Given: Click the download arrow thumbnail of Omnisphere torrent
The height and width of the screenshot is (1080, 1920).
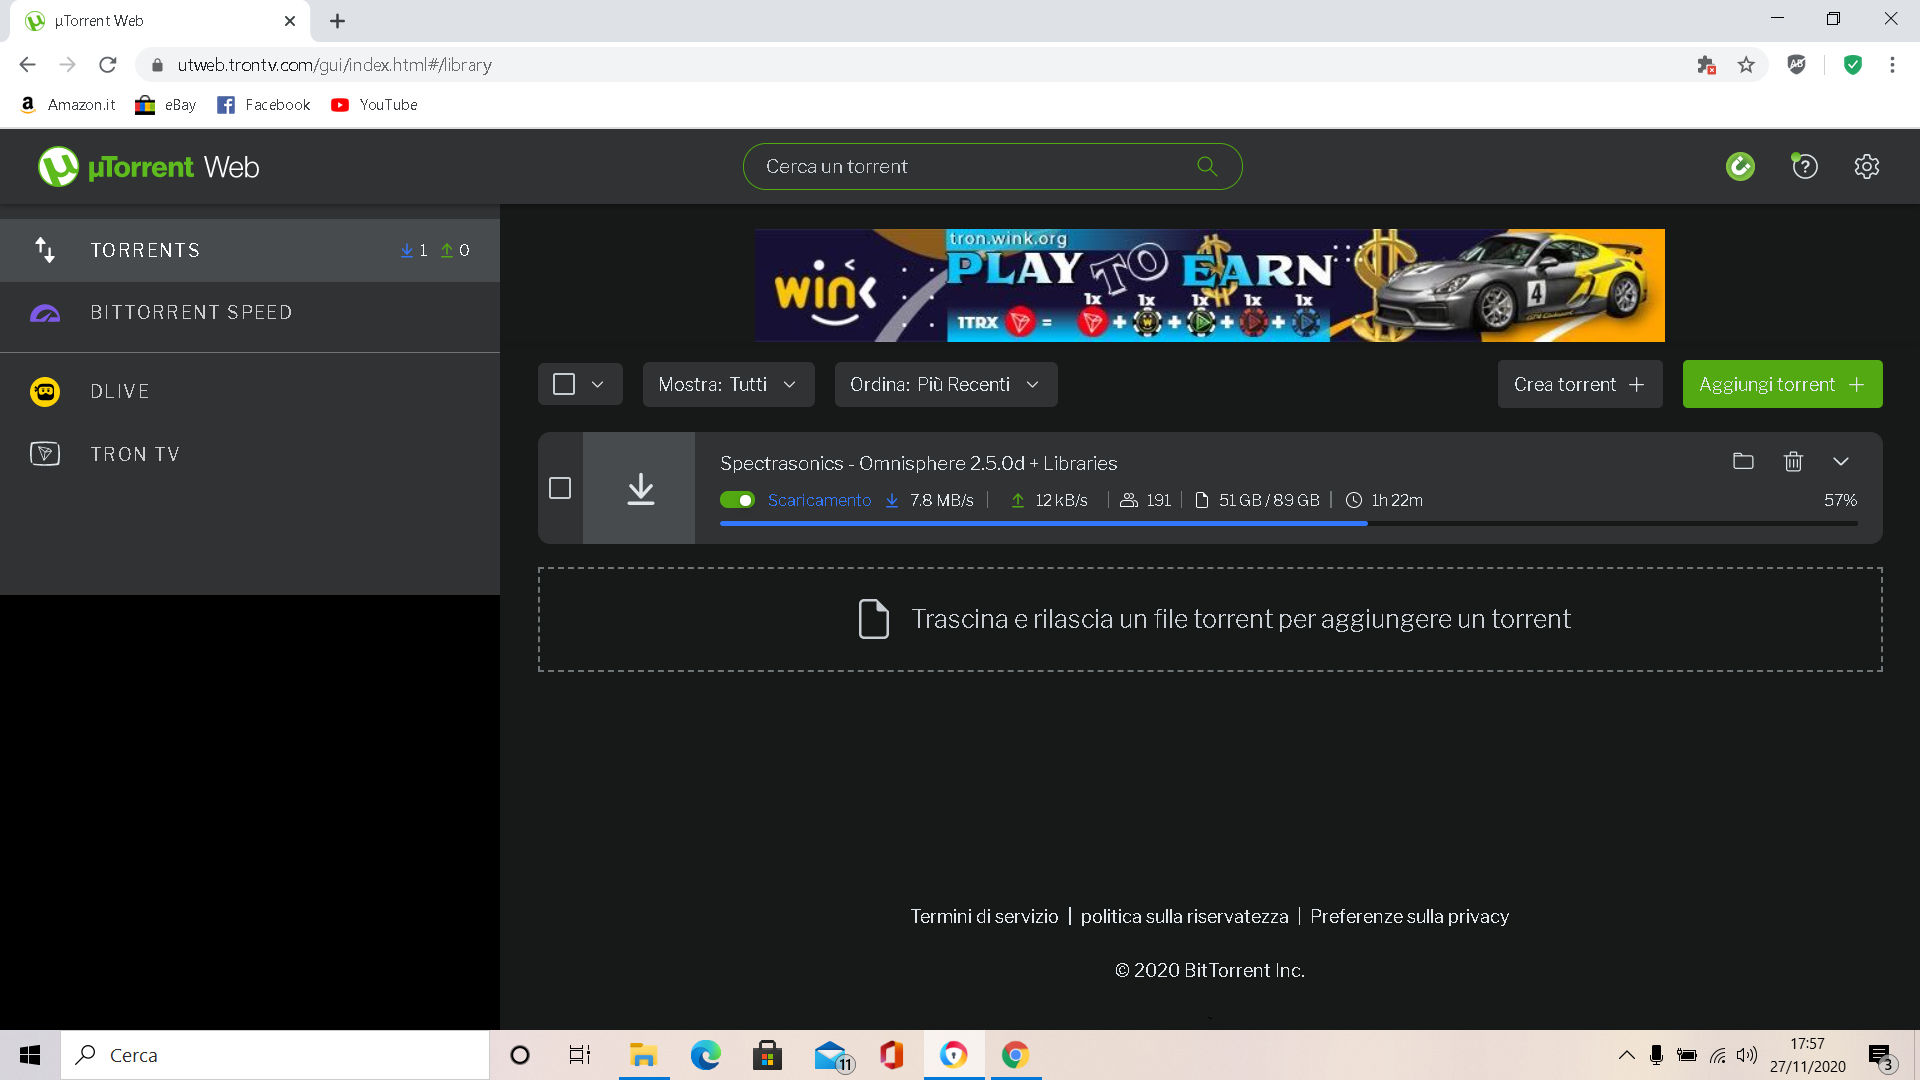Looking at the screenshot, I should point(639,488).
